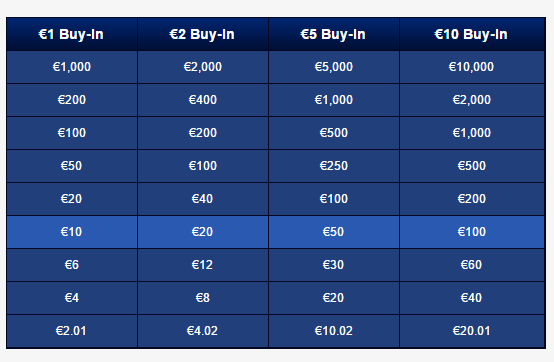Viewport: 554px width, 362px height.
Task: Click the €10 Buy-In column header
Action: click(x=472, y=34)
